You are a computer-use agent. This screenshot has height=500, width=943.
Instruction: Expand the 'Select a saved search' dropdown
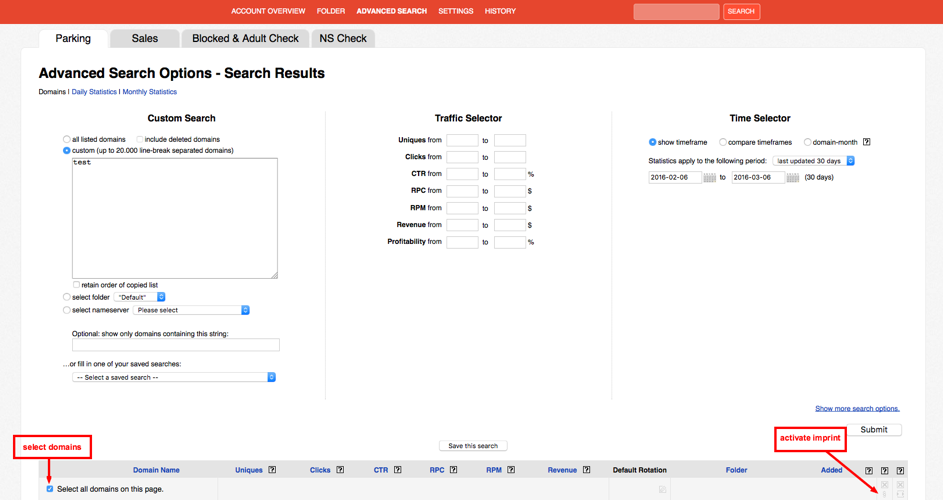[x=174, y=378]
